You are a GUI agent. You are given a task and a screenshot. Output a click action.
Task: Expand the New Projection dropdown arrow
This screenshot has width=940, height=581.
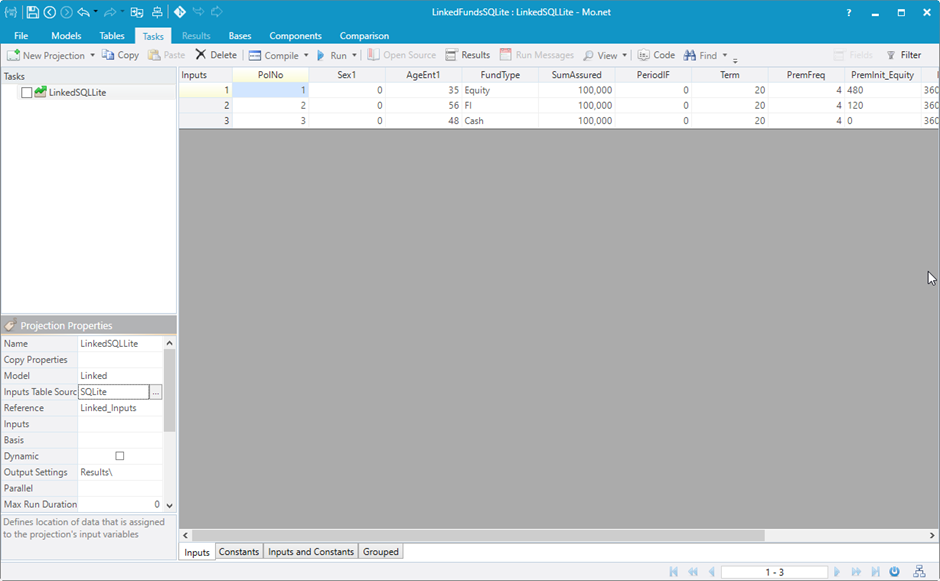point(93,56)
